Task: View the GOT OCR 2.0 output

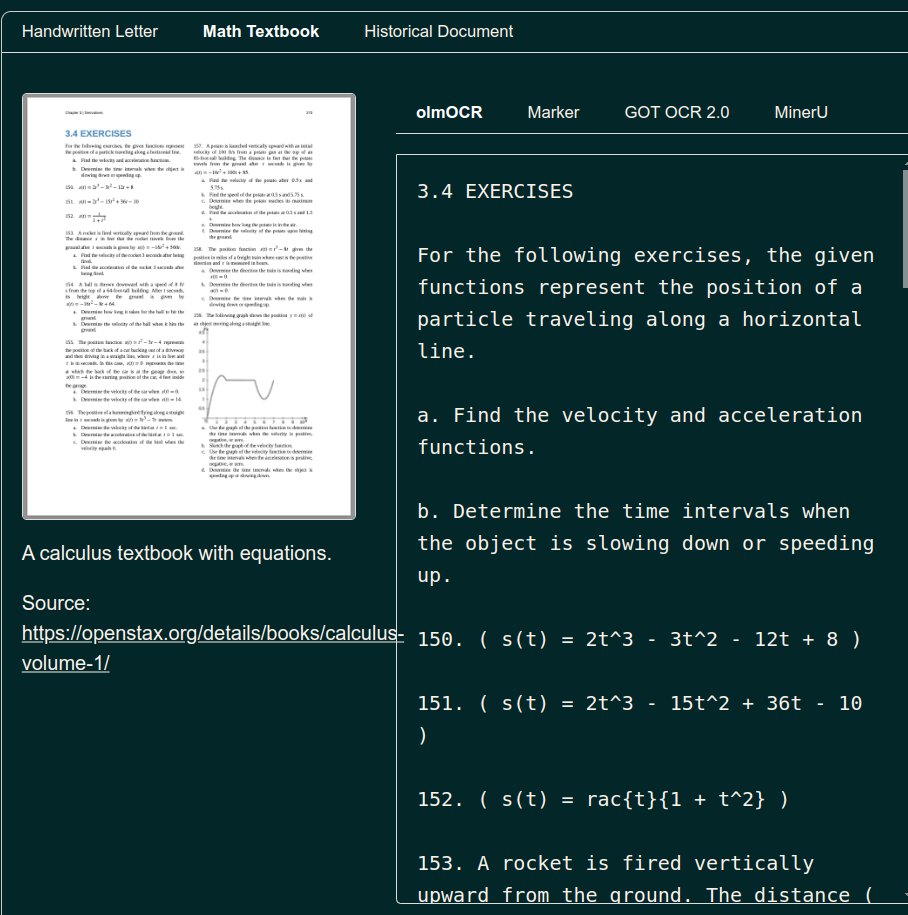Action: (676, 112)
